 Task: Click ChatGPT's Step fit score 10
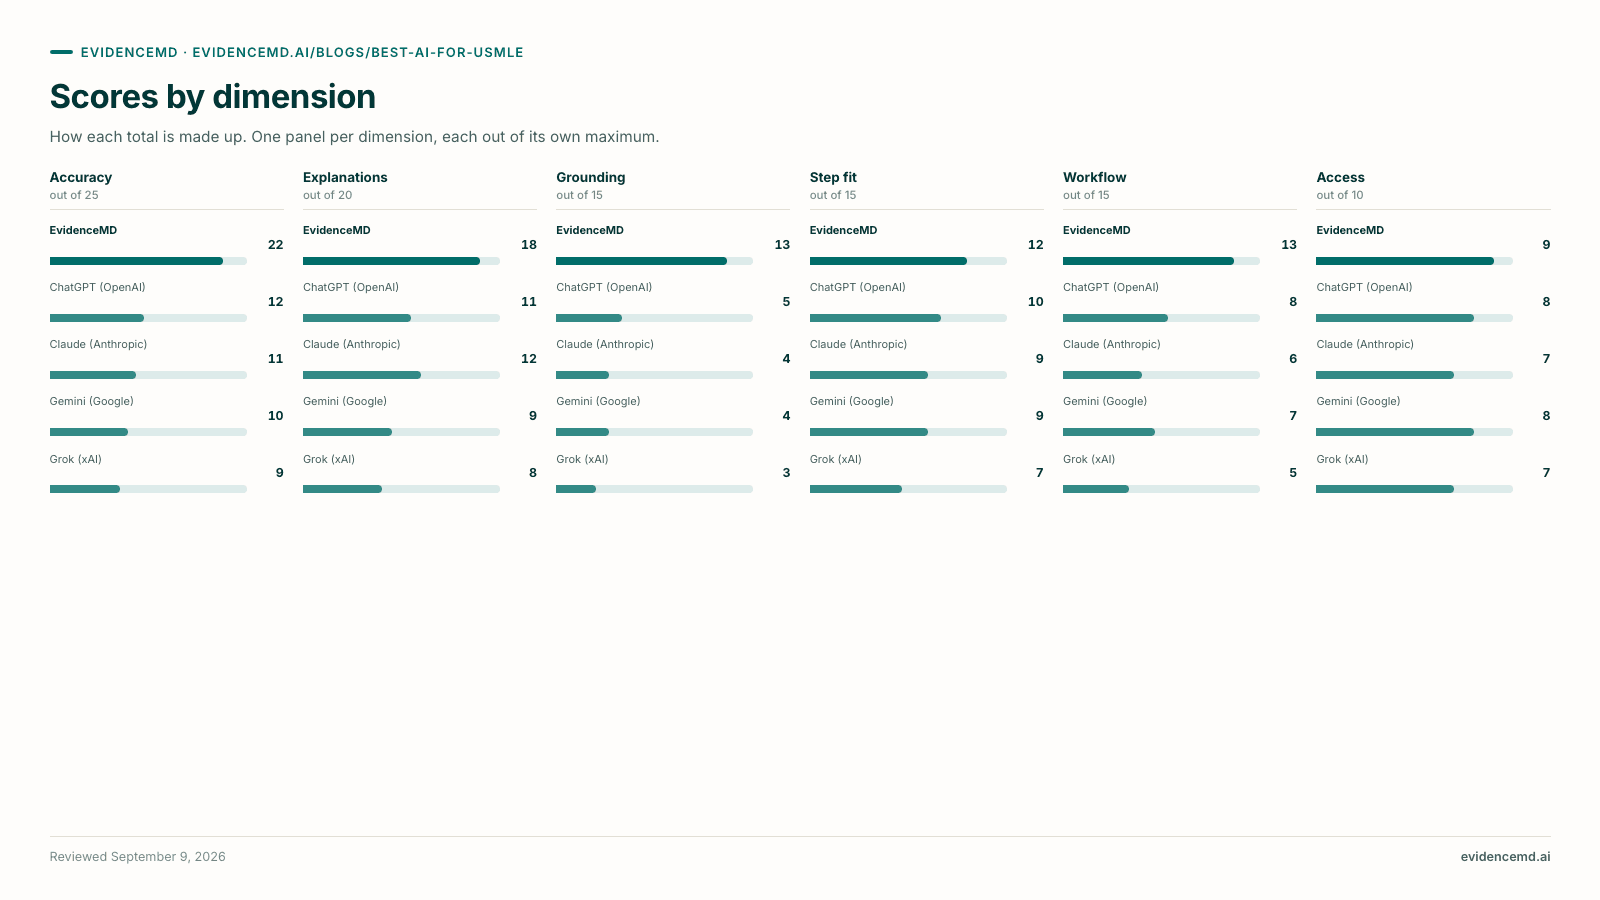[x=1035, y=302]
